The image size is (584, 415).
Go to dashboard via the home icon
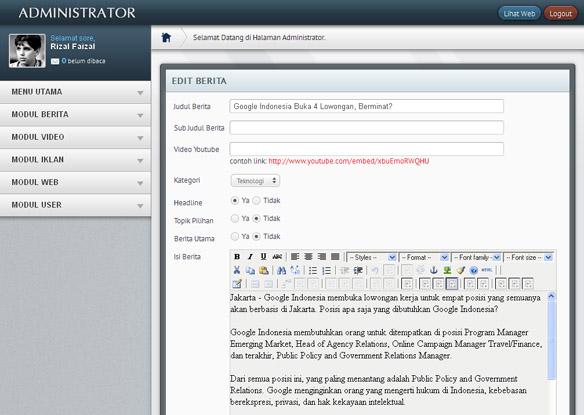(166, 37)
